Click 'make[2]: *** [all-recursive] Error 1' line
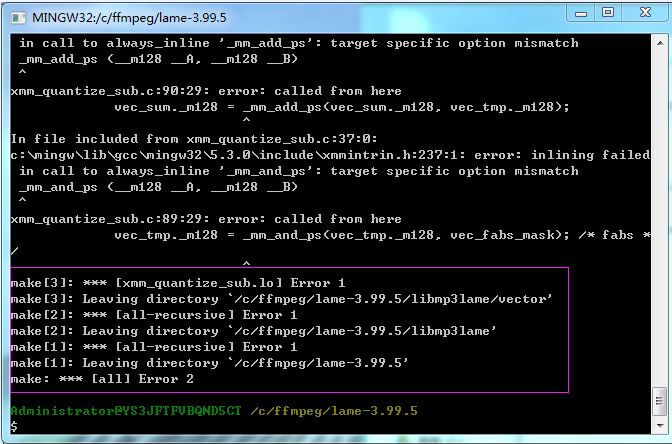The image size is (672, 444). point(154,315)
